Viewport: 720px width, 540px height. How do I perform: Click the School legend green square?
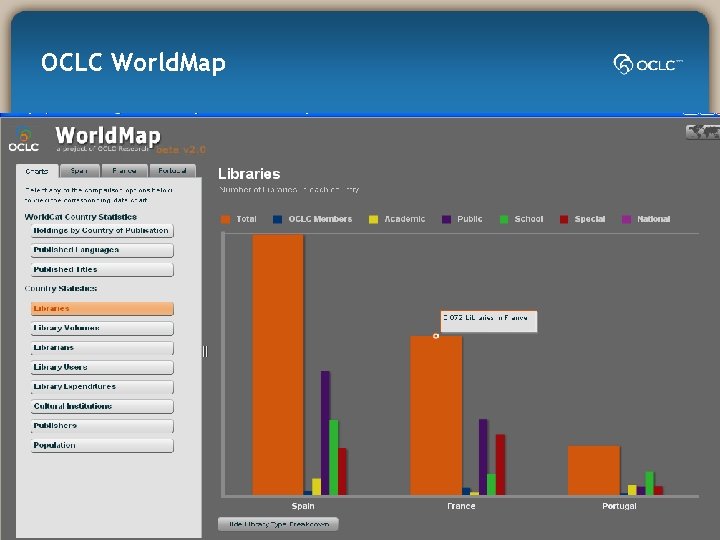(504, 219)
